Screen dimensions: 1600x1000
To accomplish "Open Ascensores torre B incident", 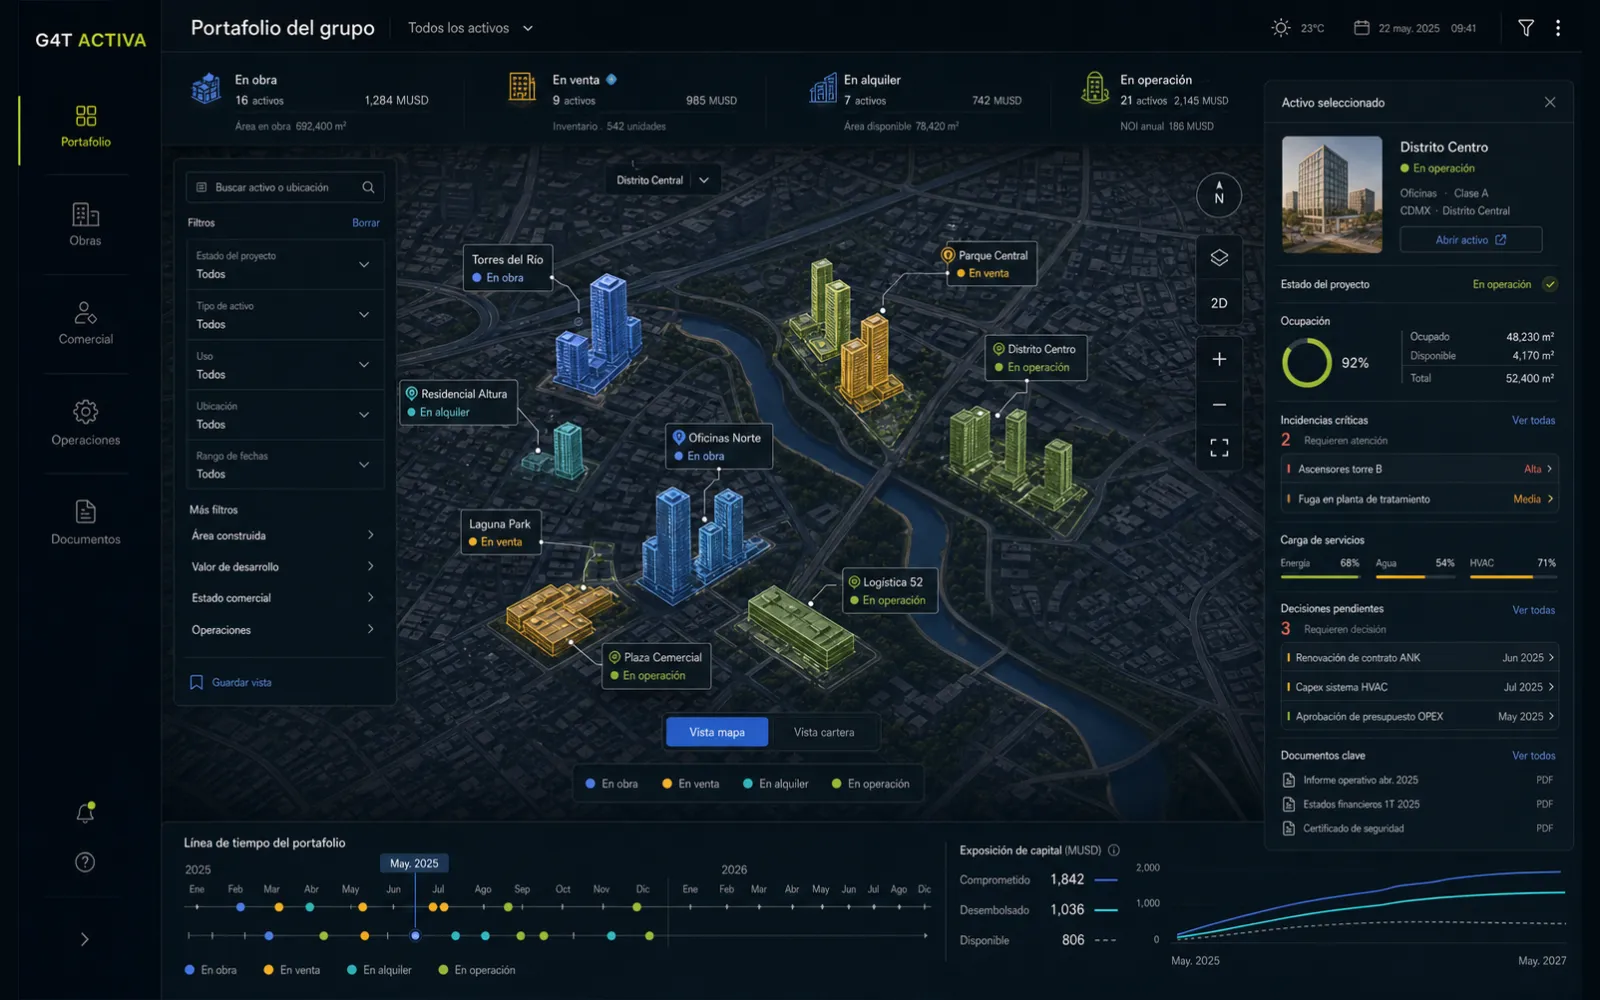I will coord(1418,469).
